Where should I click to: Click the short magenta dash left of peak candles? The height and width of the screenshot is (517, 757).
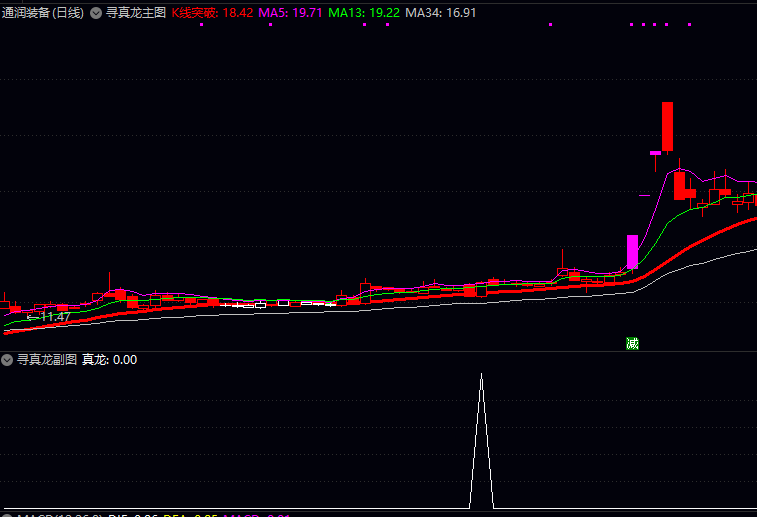pos(645,196)
